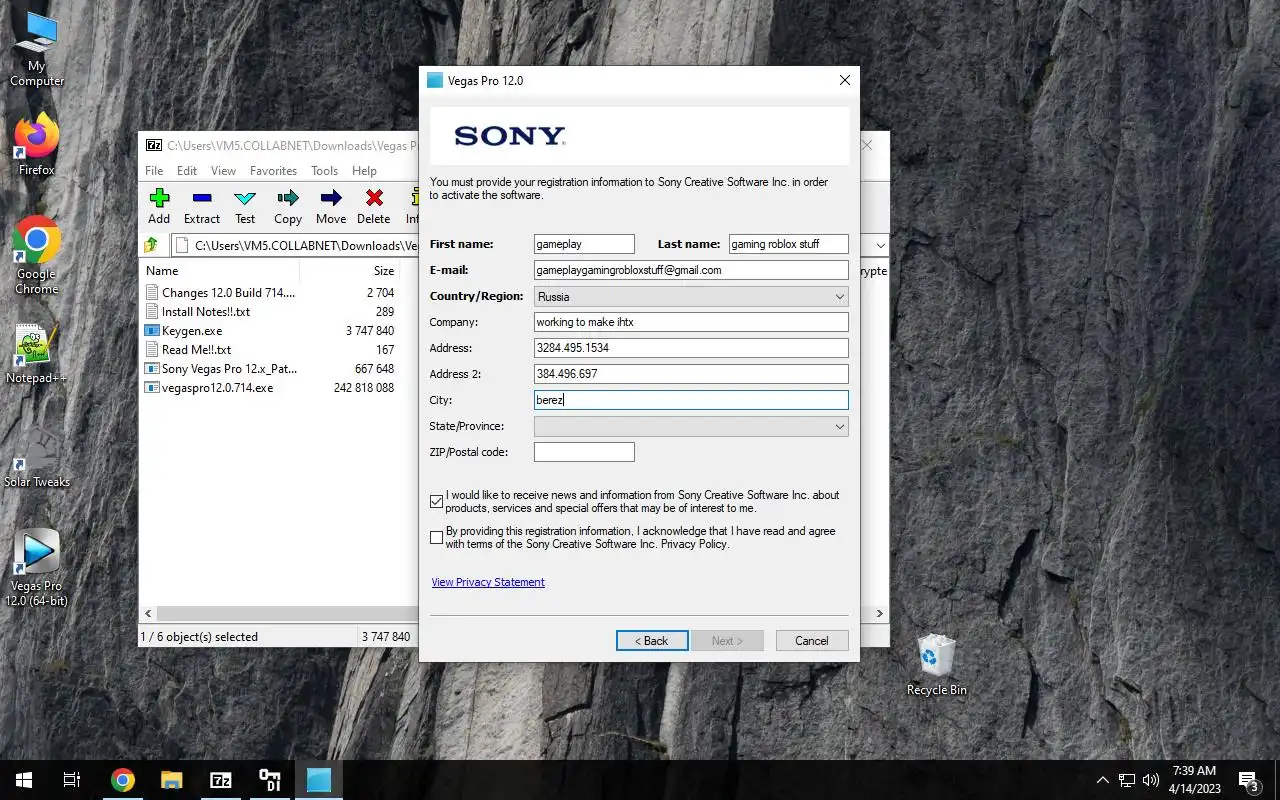Image resolution: width=1280 pixels, height=800 pixels.
Task: Click the ZIP/Postal code input field
Action: [x=584, y=452]
